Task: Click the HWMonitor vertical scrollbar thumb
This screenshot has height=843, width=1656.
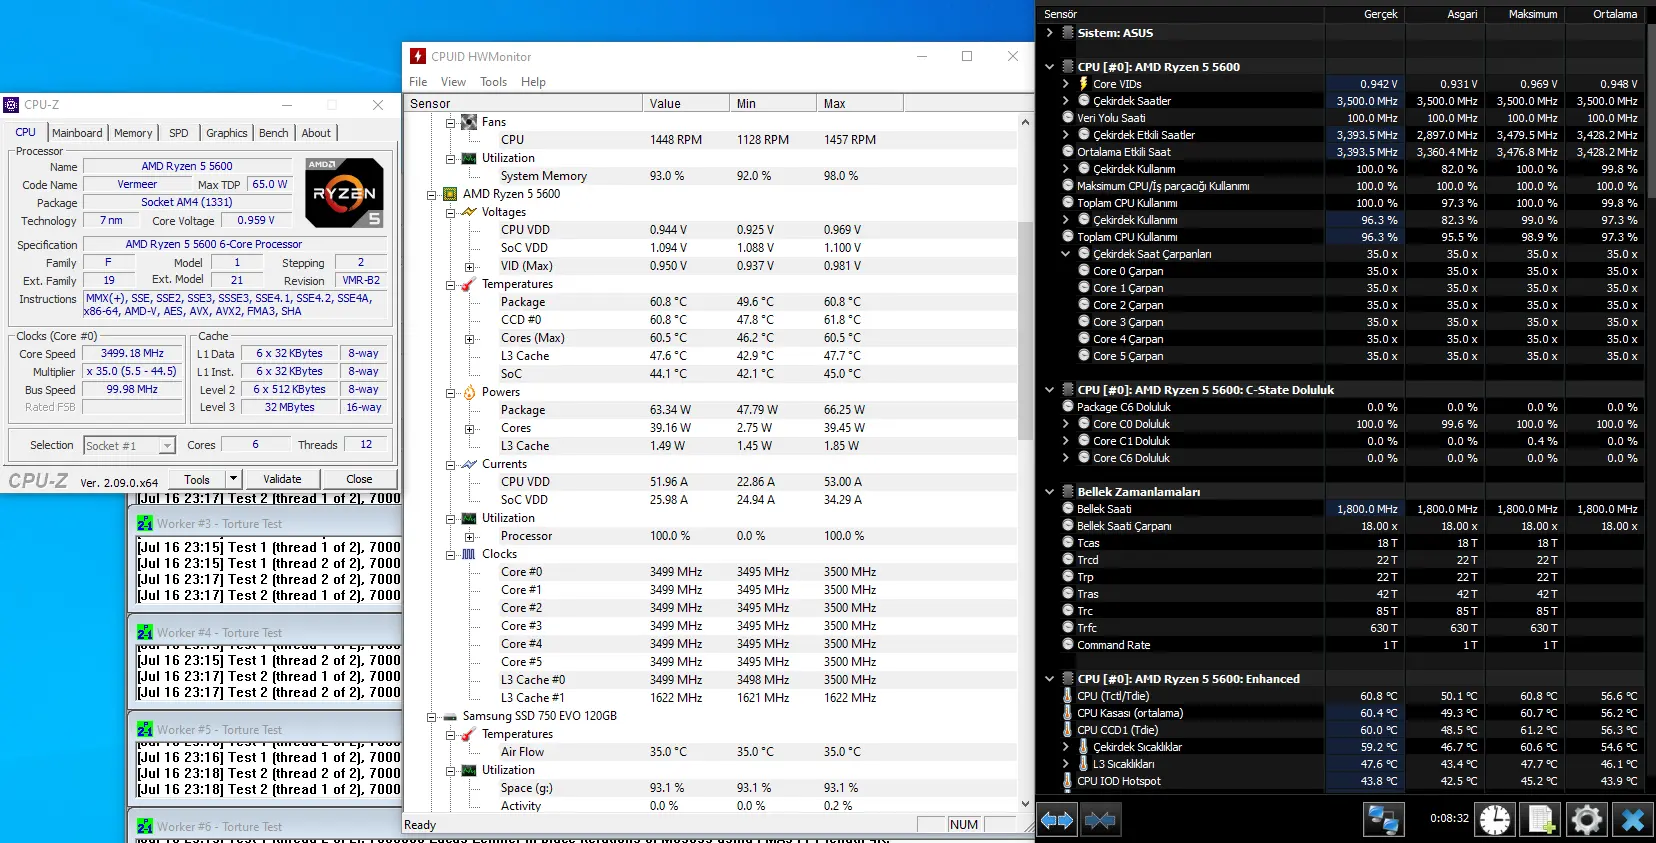Action: (1025, 330)
